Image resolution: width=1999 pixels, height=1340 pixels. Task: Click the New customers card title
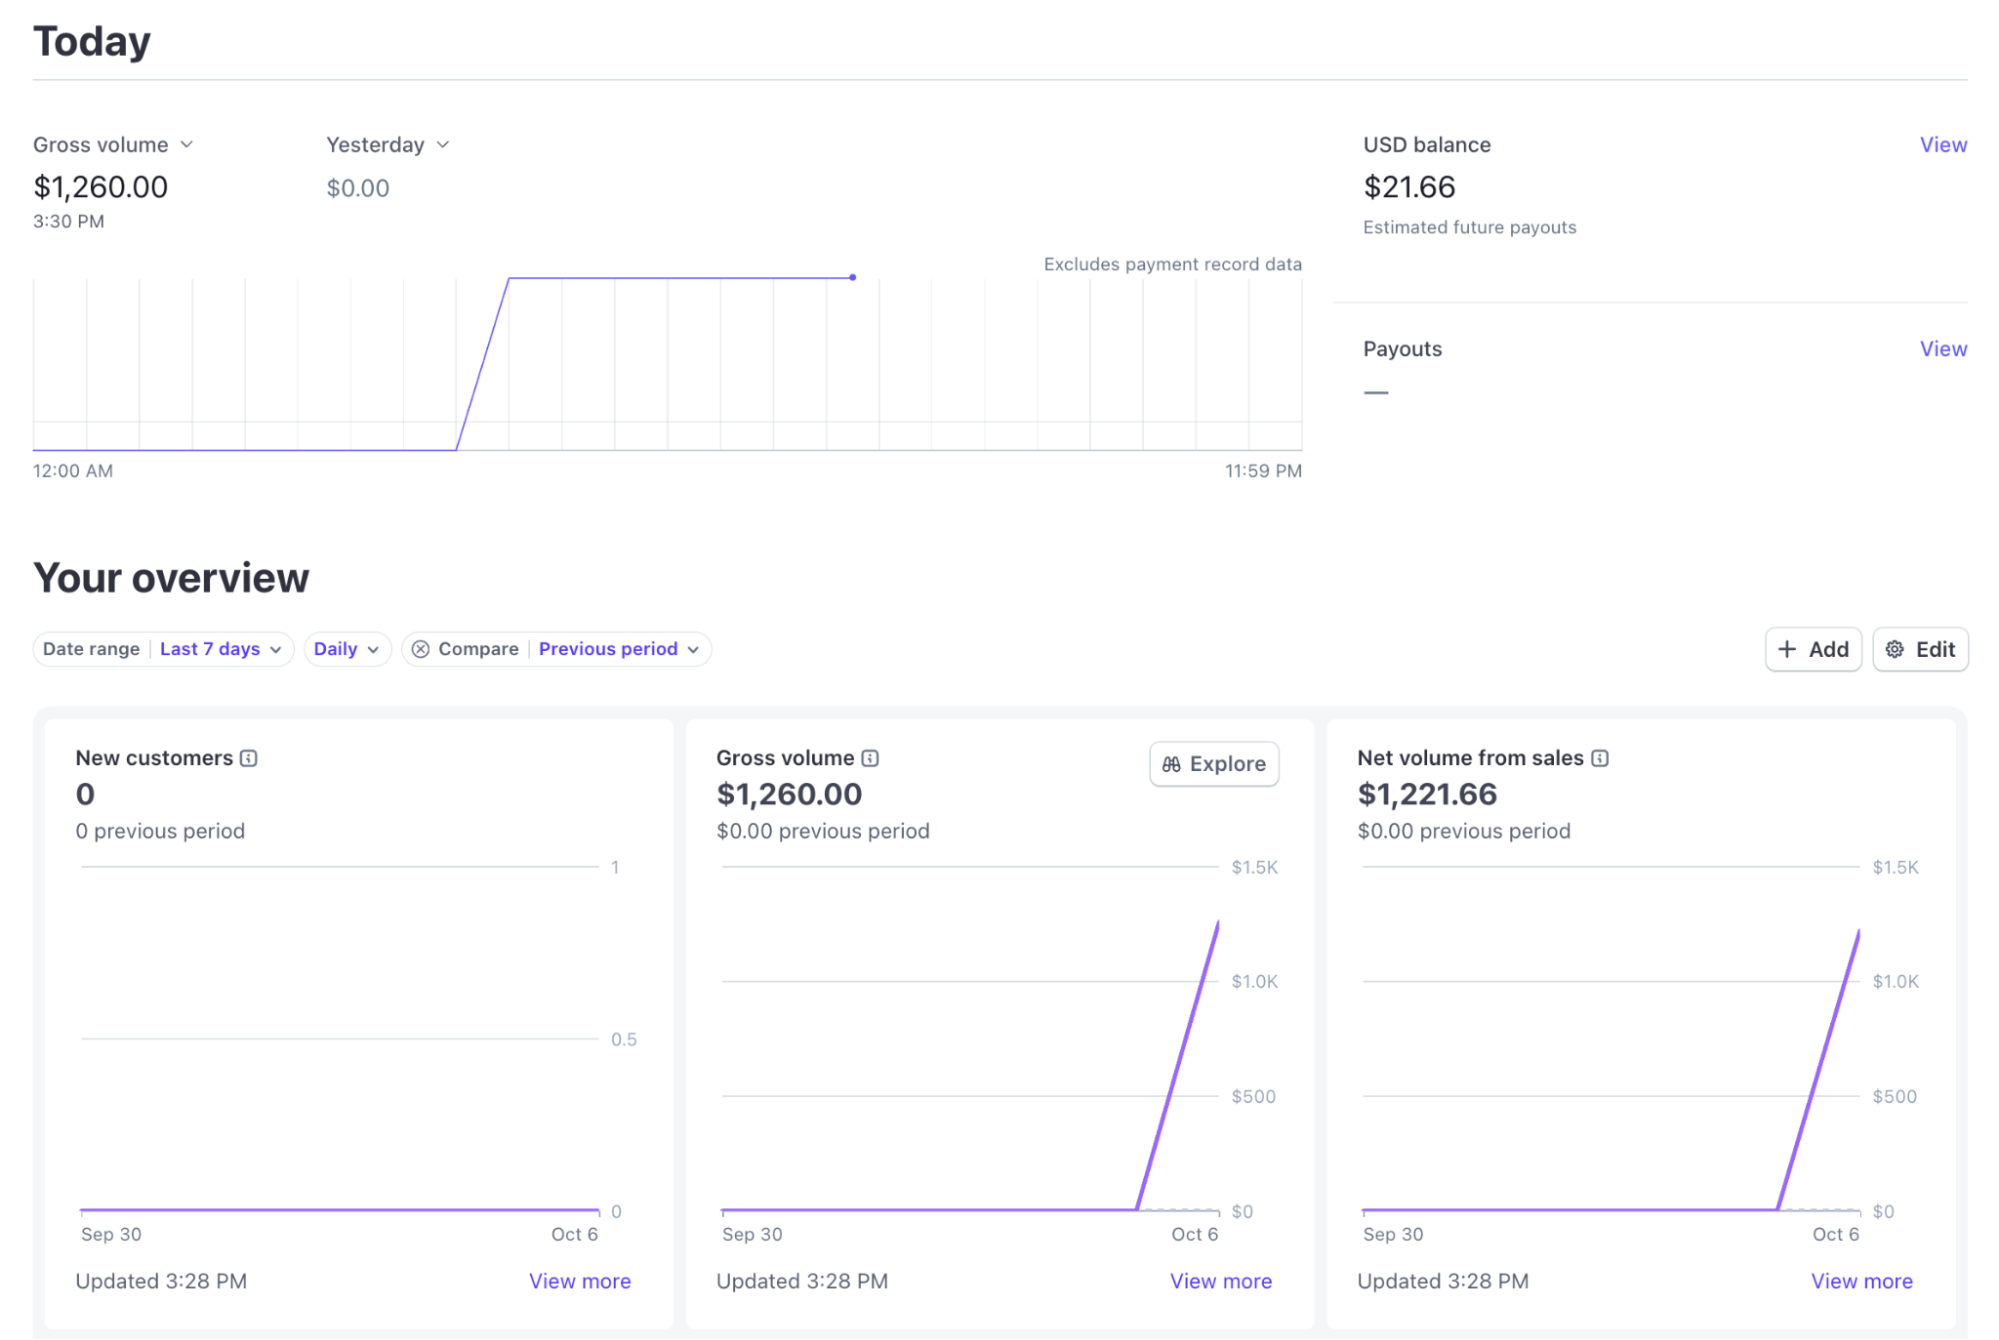point(154,758)
